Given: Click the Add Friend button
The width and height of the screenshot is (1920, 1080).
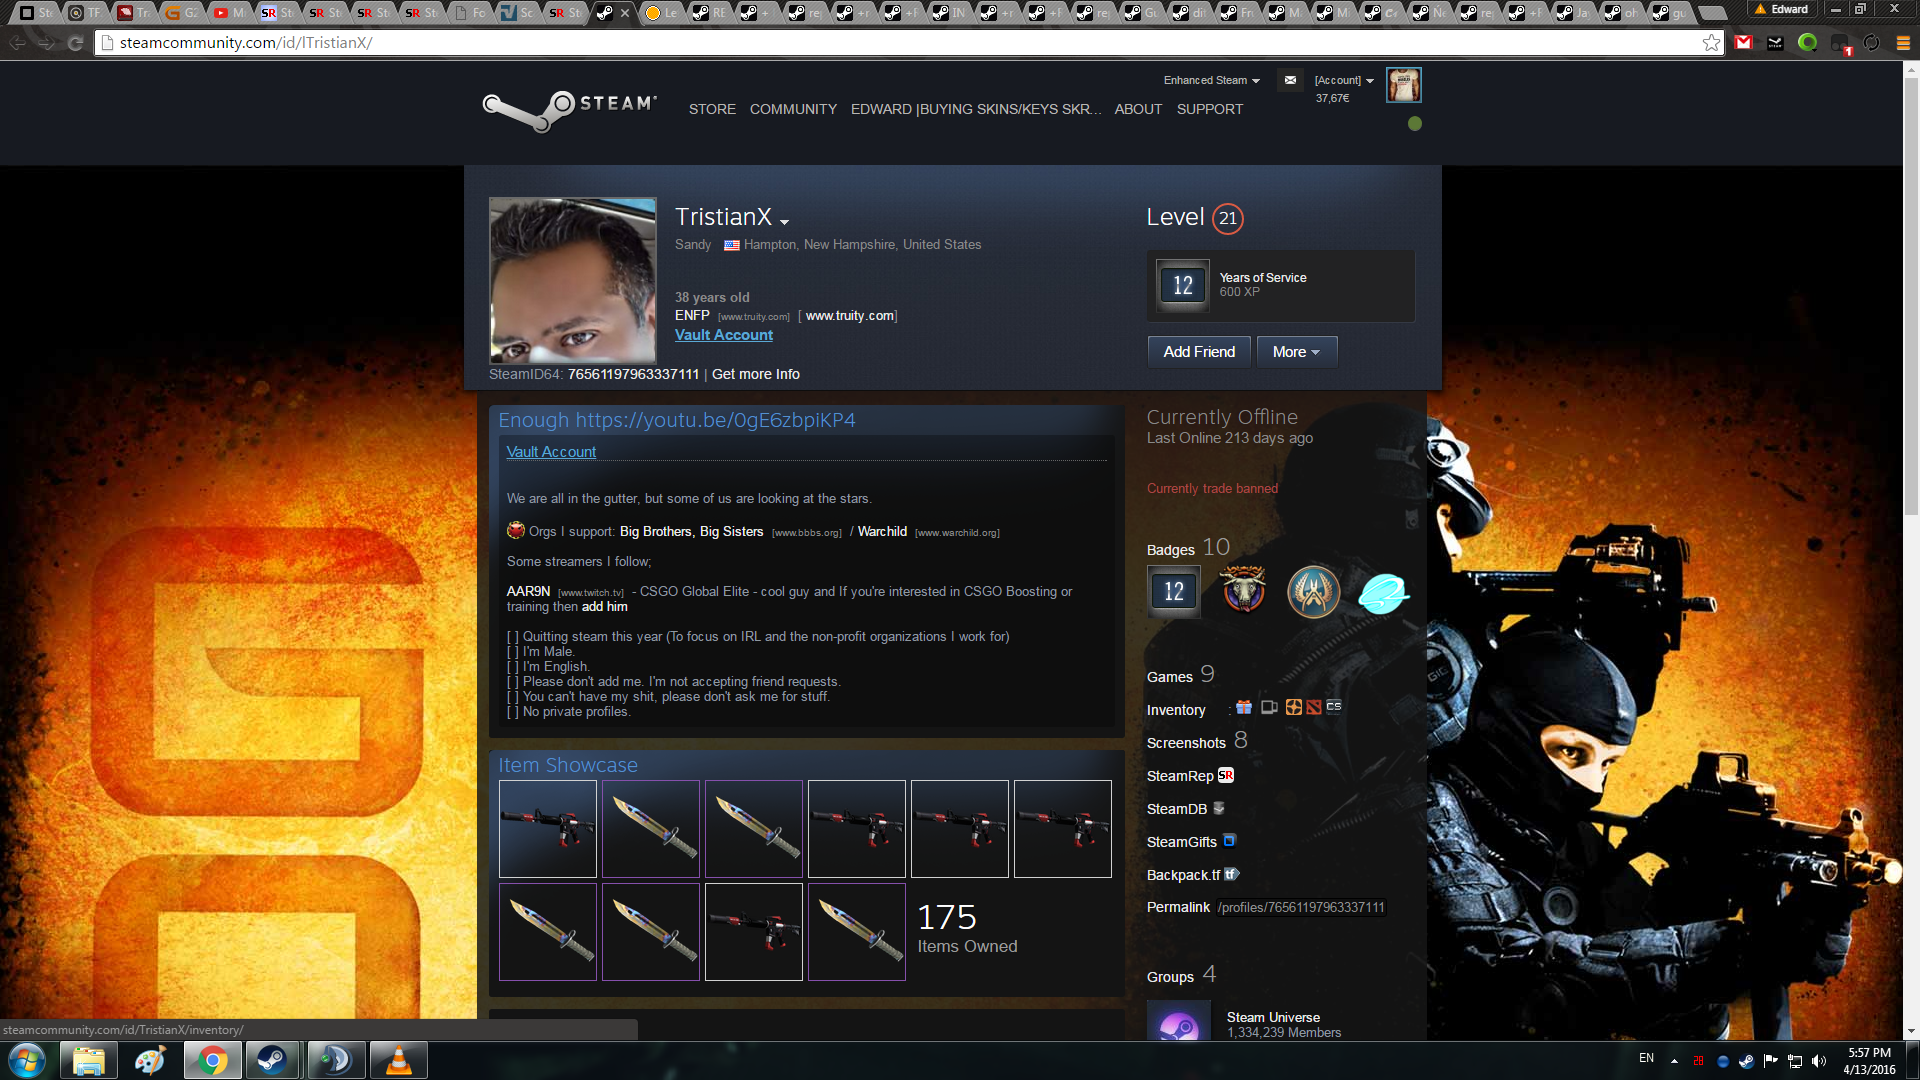Looking at the screenshot, I should (x=1198, y=352).
